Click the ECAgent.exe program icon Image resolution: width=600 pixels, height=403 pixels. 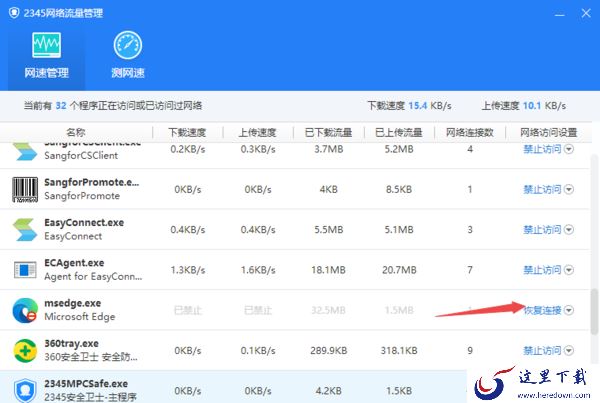pyautogui.click(x=25, y=270)
